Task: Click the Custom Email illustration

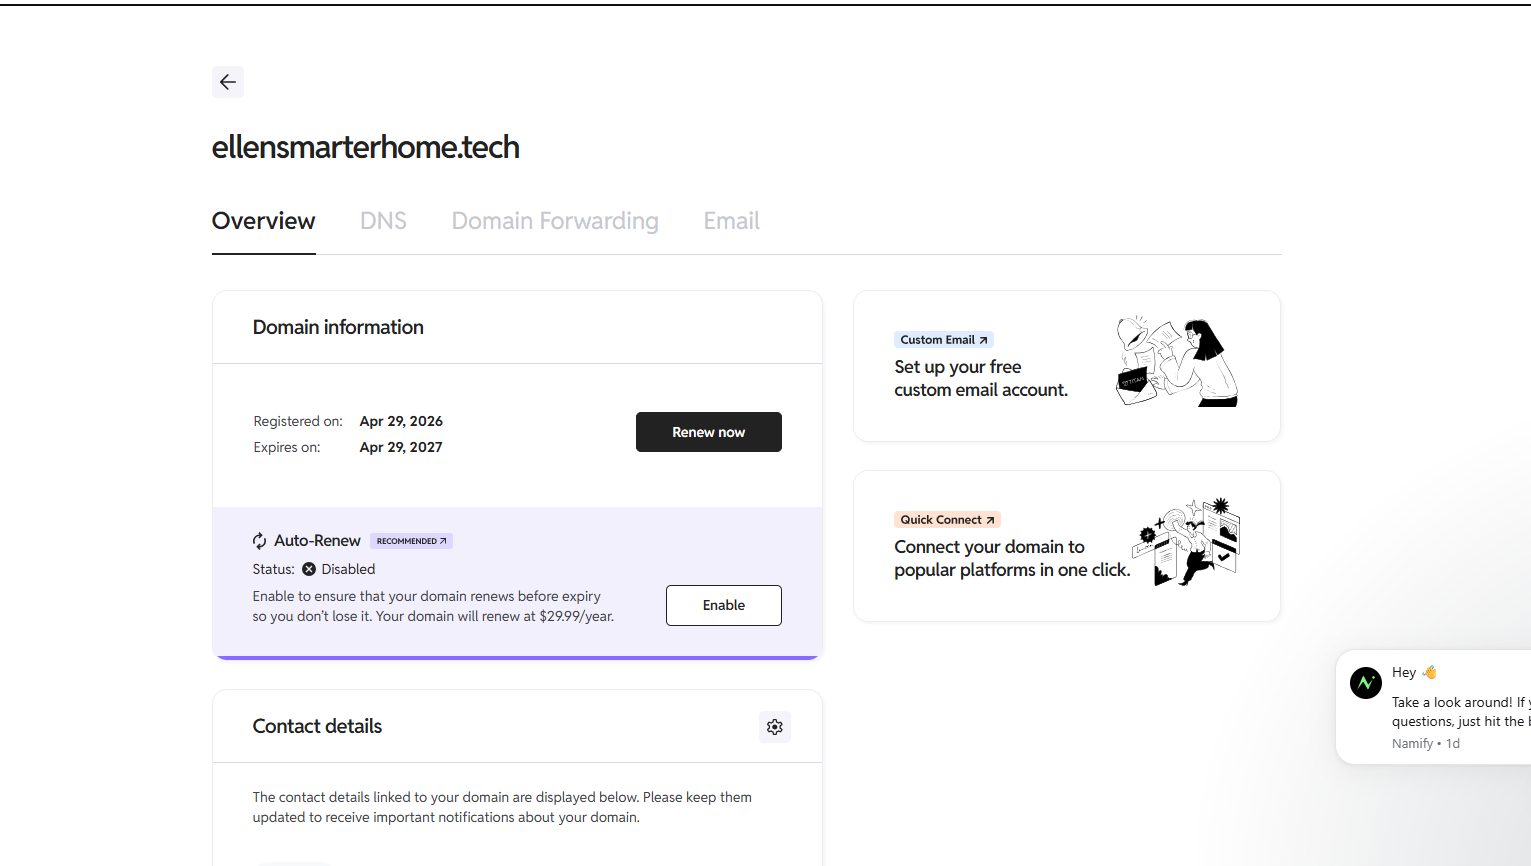Action: point(1177,362)
